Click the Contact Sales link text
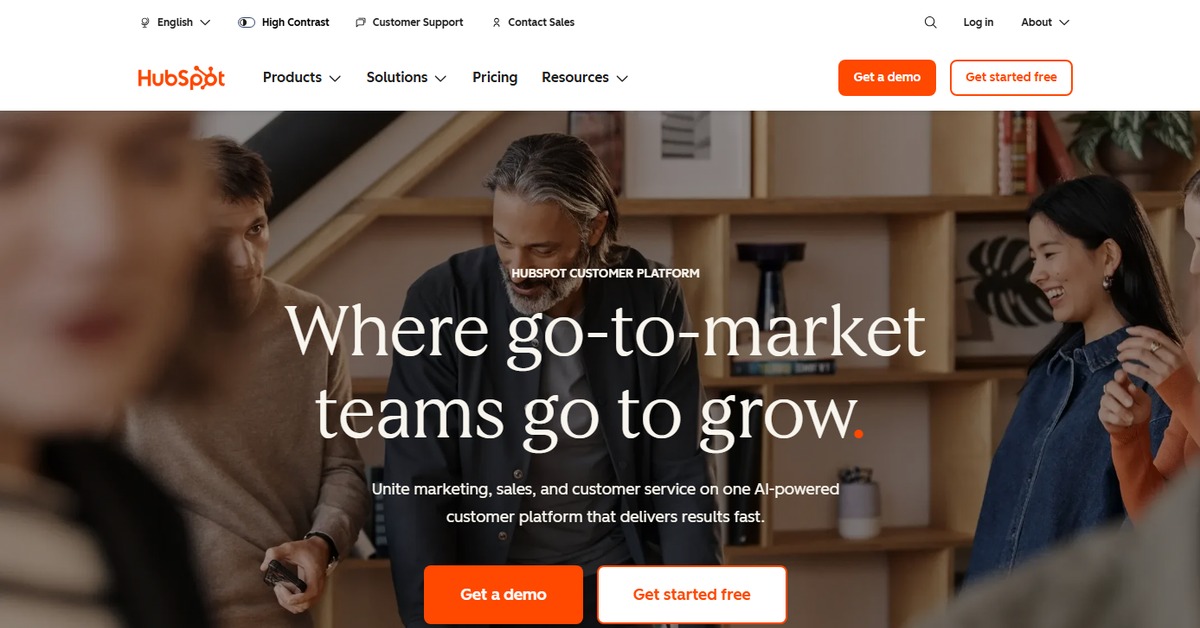The height and width of the screenshot is (628, 1200). point(541,22)
